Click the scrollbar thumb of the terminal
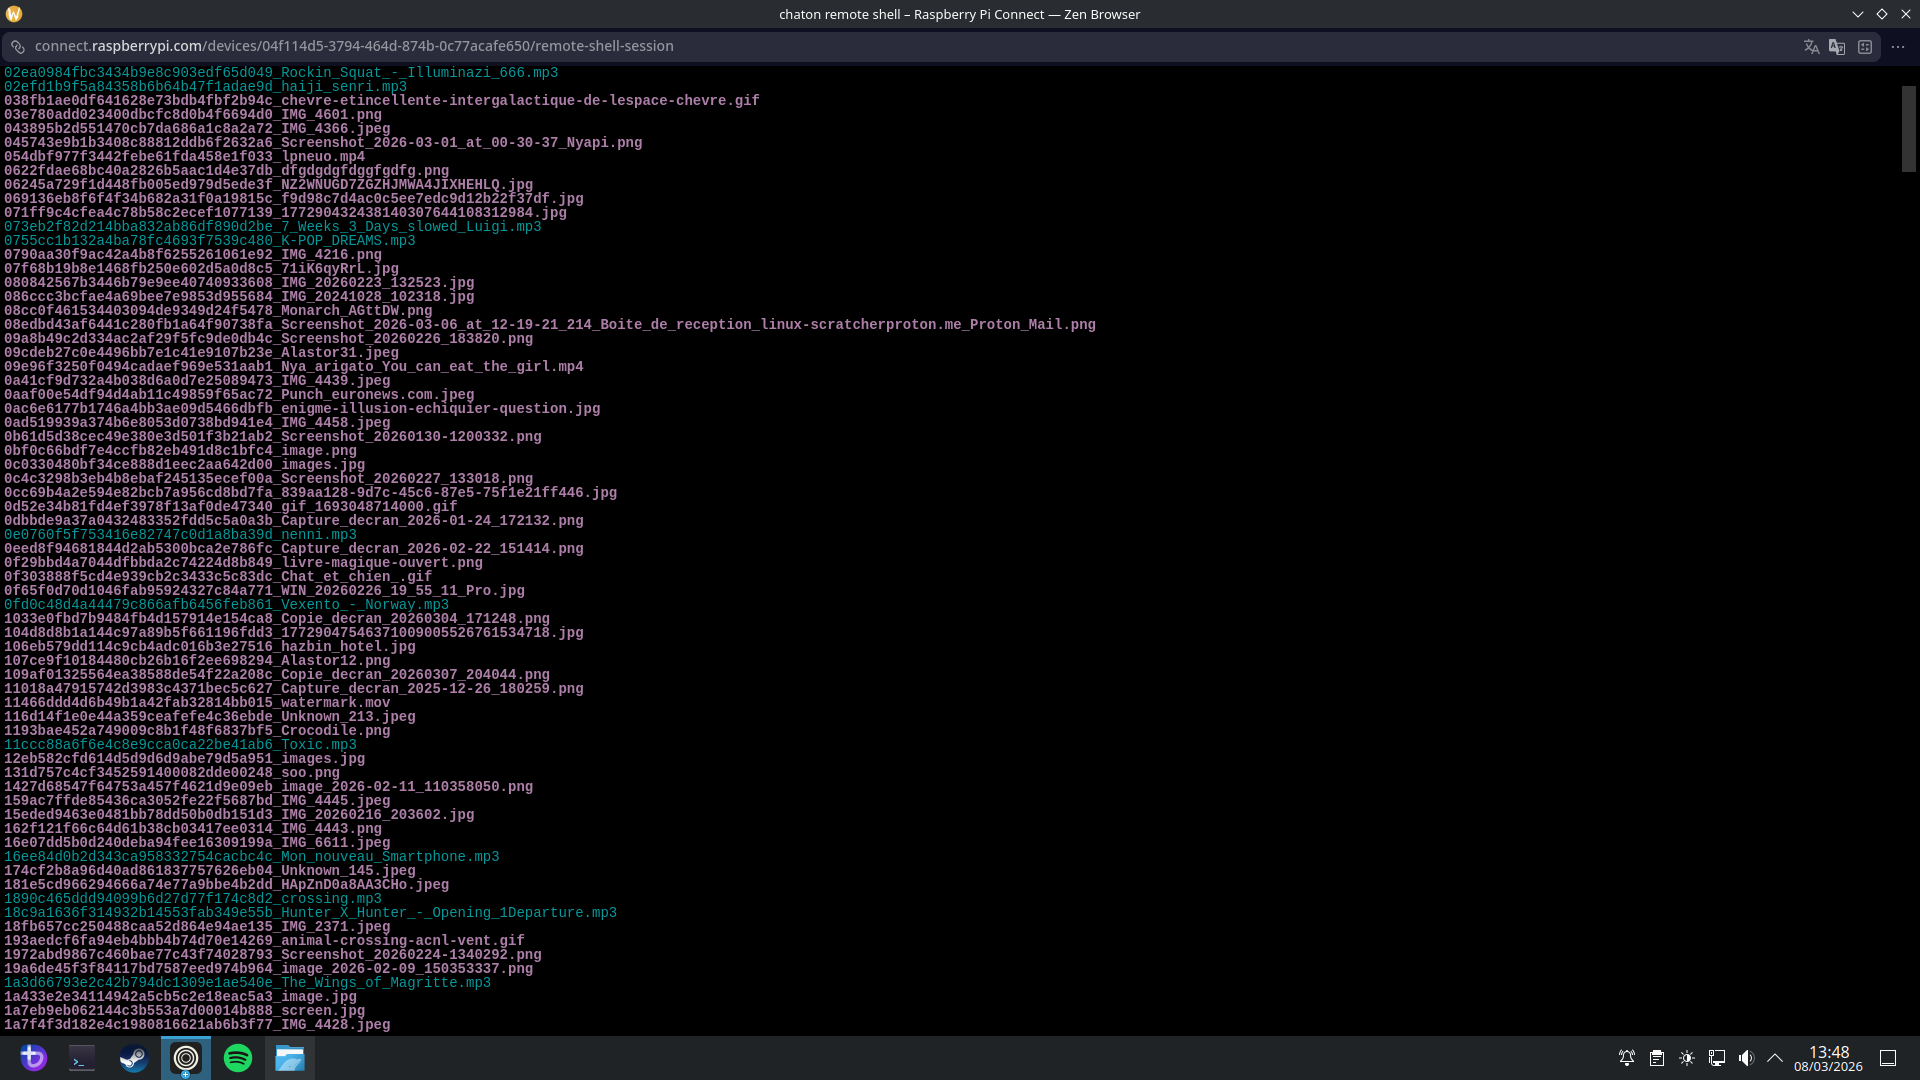 [x=1908, y=128]
